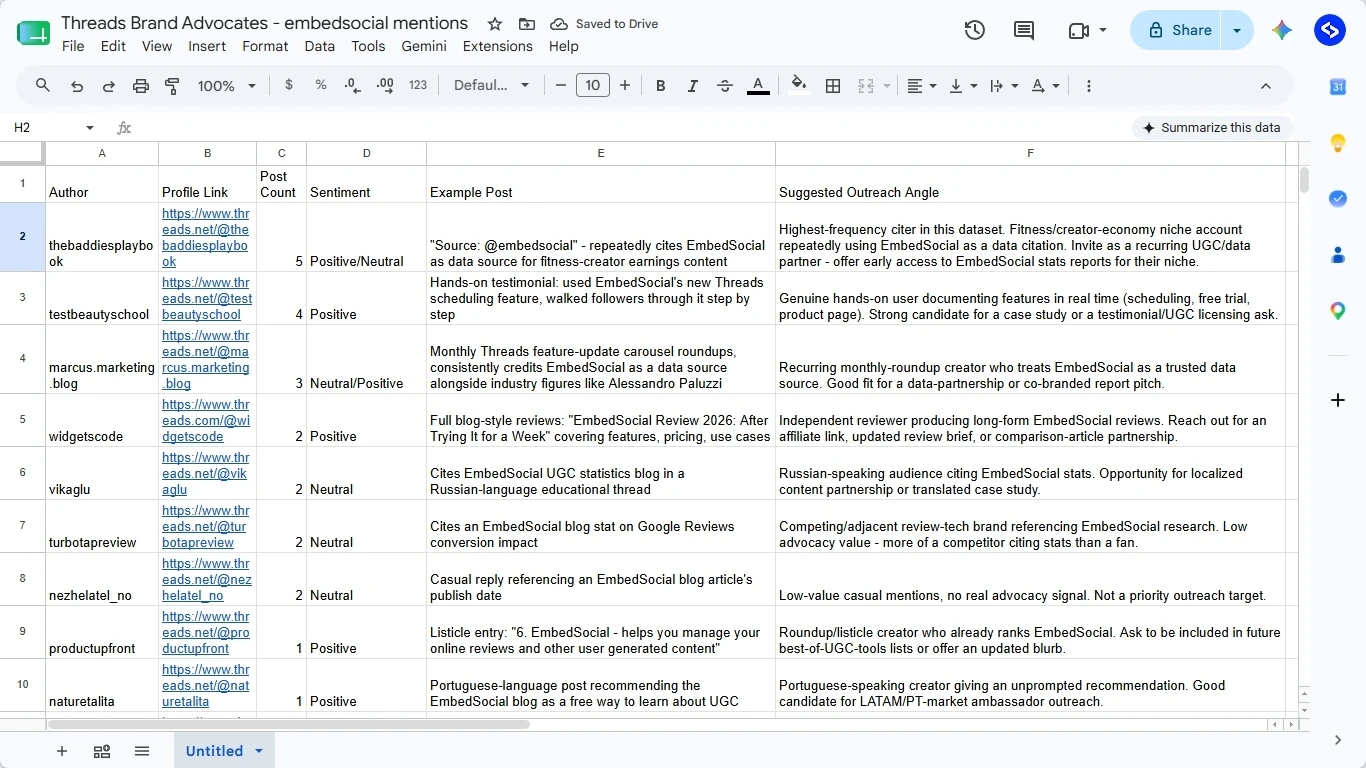Open Google Tasks side panel
This screenshot has height=768, width=1366.
click(1338, 199)
